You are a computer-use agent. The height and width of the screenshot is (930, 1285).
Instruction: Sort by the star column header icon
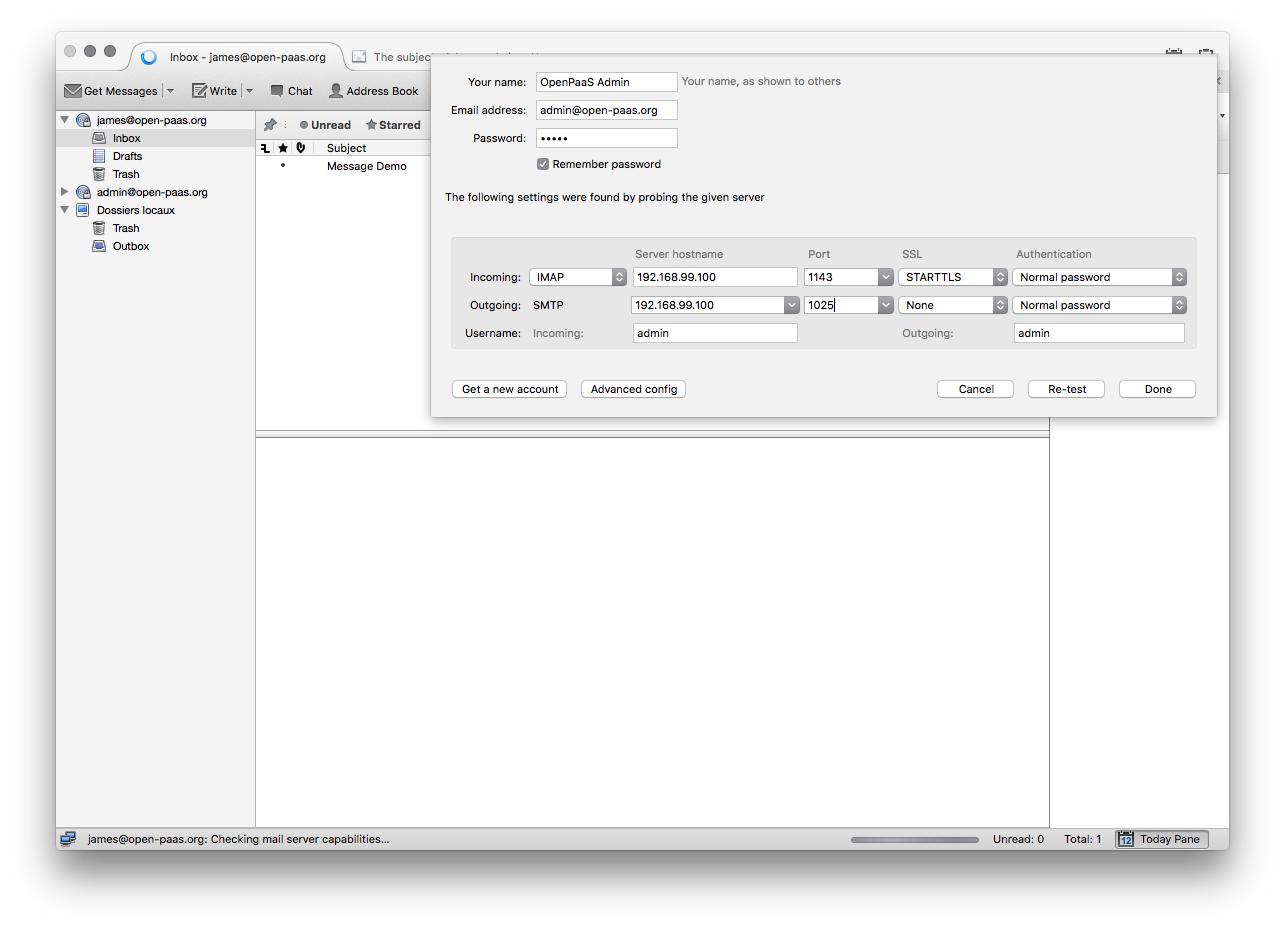pos(283,148)
